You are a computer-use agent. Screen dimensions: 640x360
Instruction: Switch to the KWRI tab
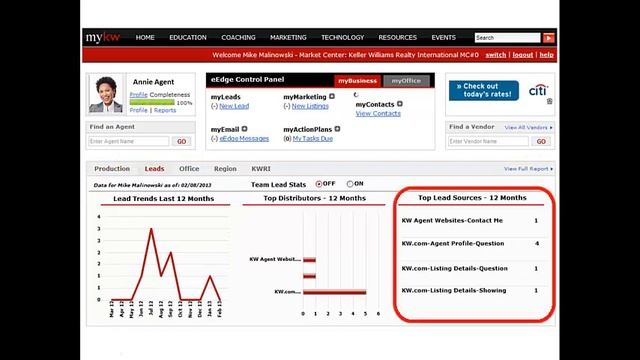tap(261, 169)
